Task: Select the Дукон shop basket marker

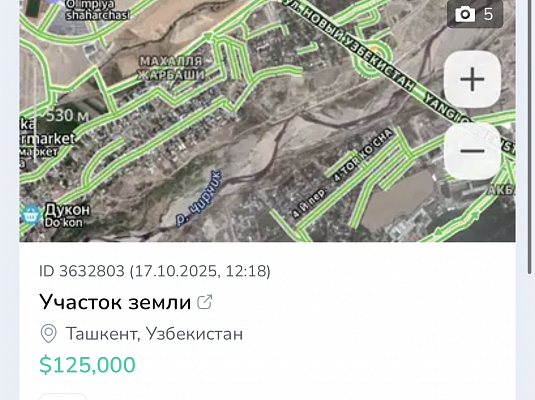Action: coord(30,215)
